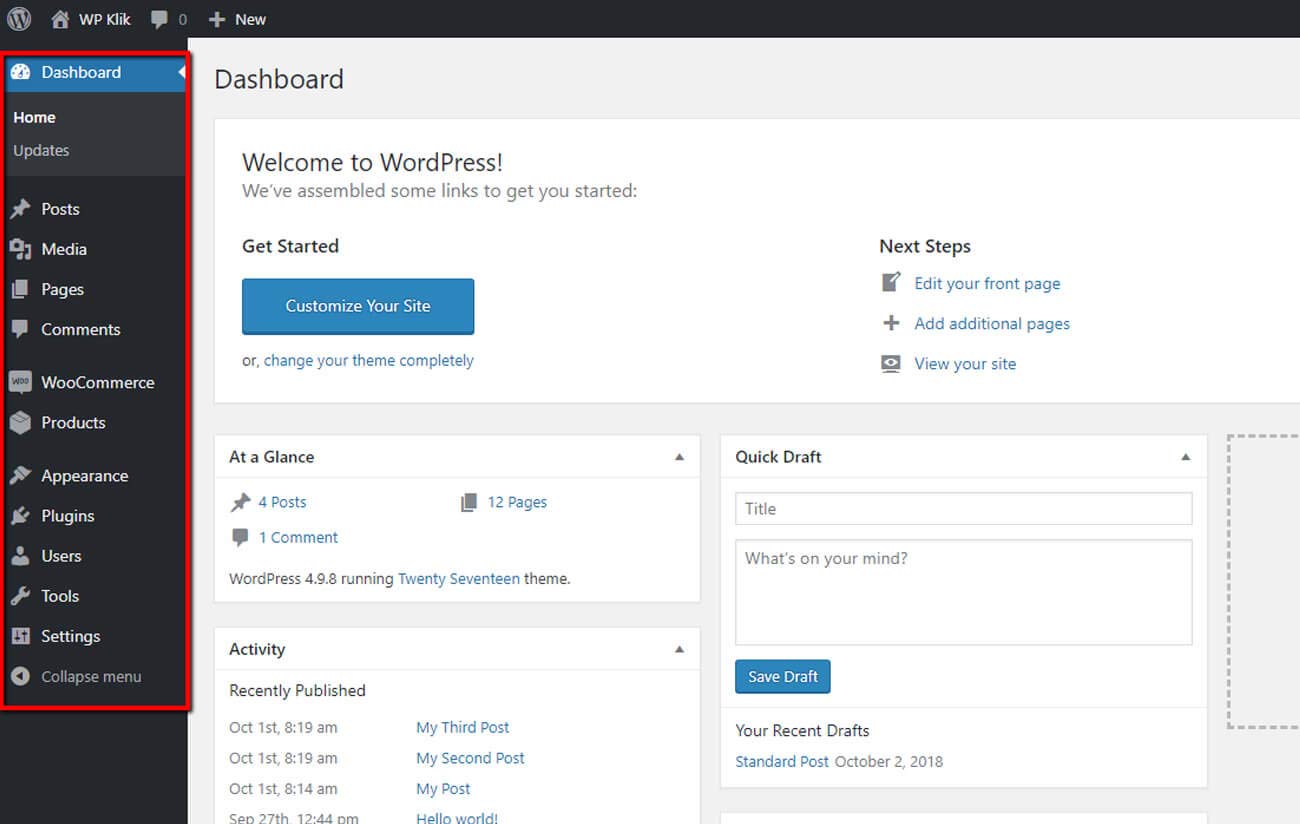Click the WordPress logo in admin bar
This screenshot has height=824, width=1300.
click(x=19, y=19)
